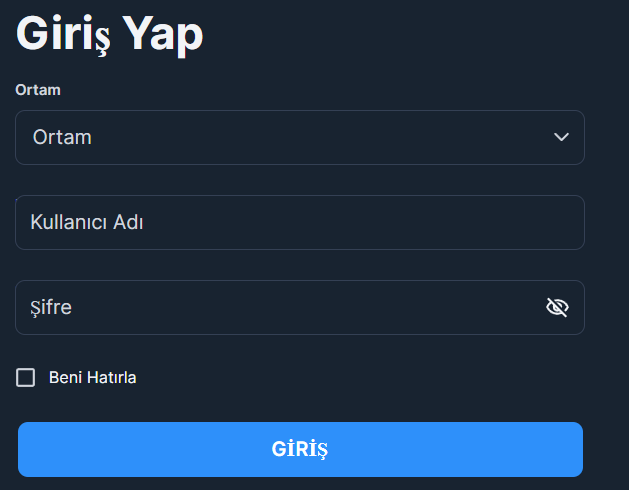
Task: Focus the Kullanıcı Adı input field
Action: click(300, 222)
